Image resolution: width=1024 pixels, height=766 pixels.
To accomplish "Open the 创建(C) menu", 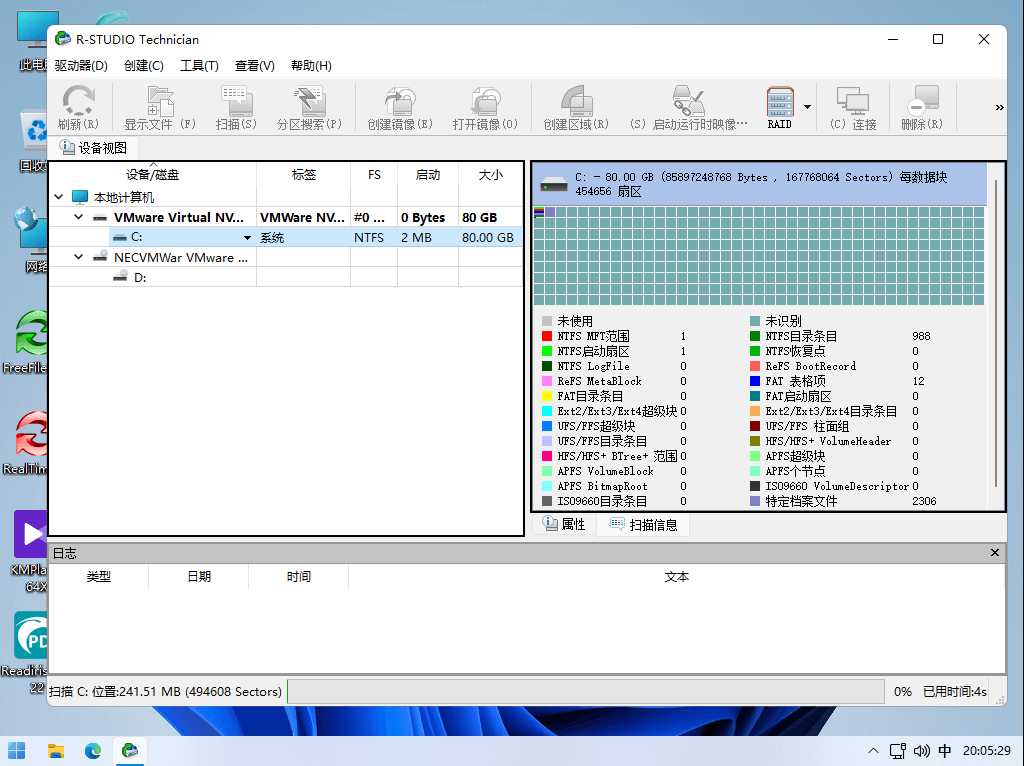I will click(144, 66).
